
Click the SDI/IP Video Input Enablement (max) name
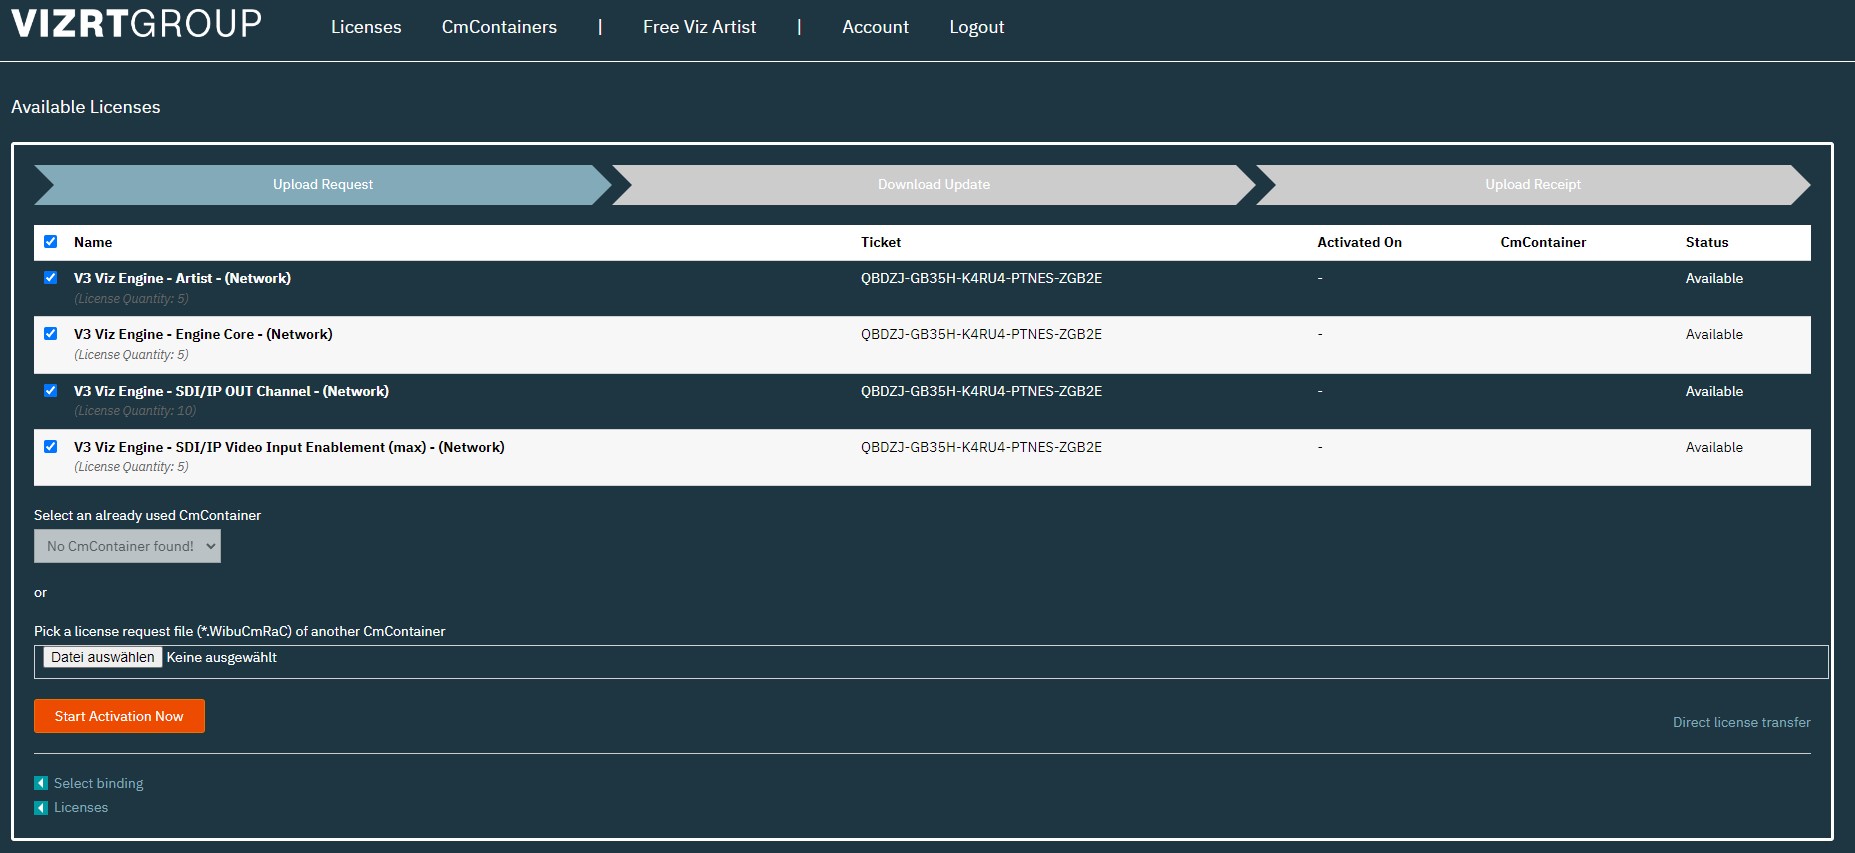(x=289, y=447)
